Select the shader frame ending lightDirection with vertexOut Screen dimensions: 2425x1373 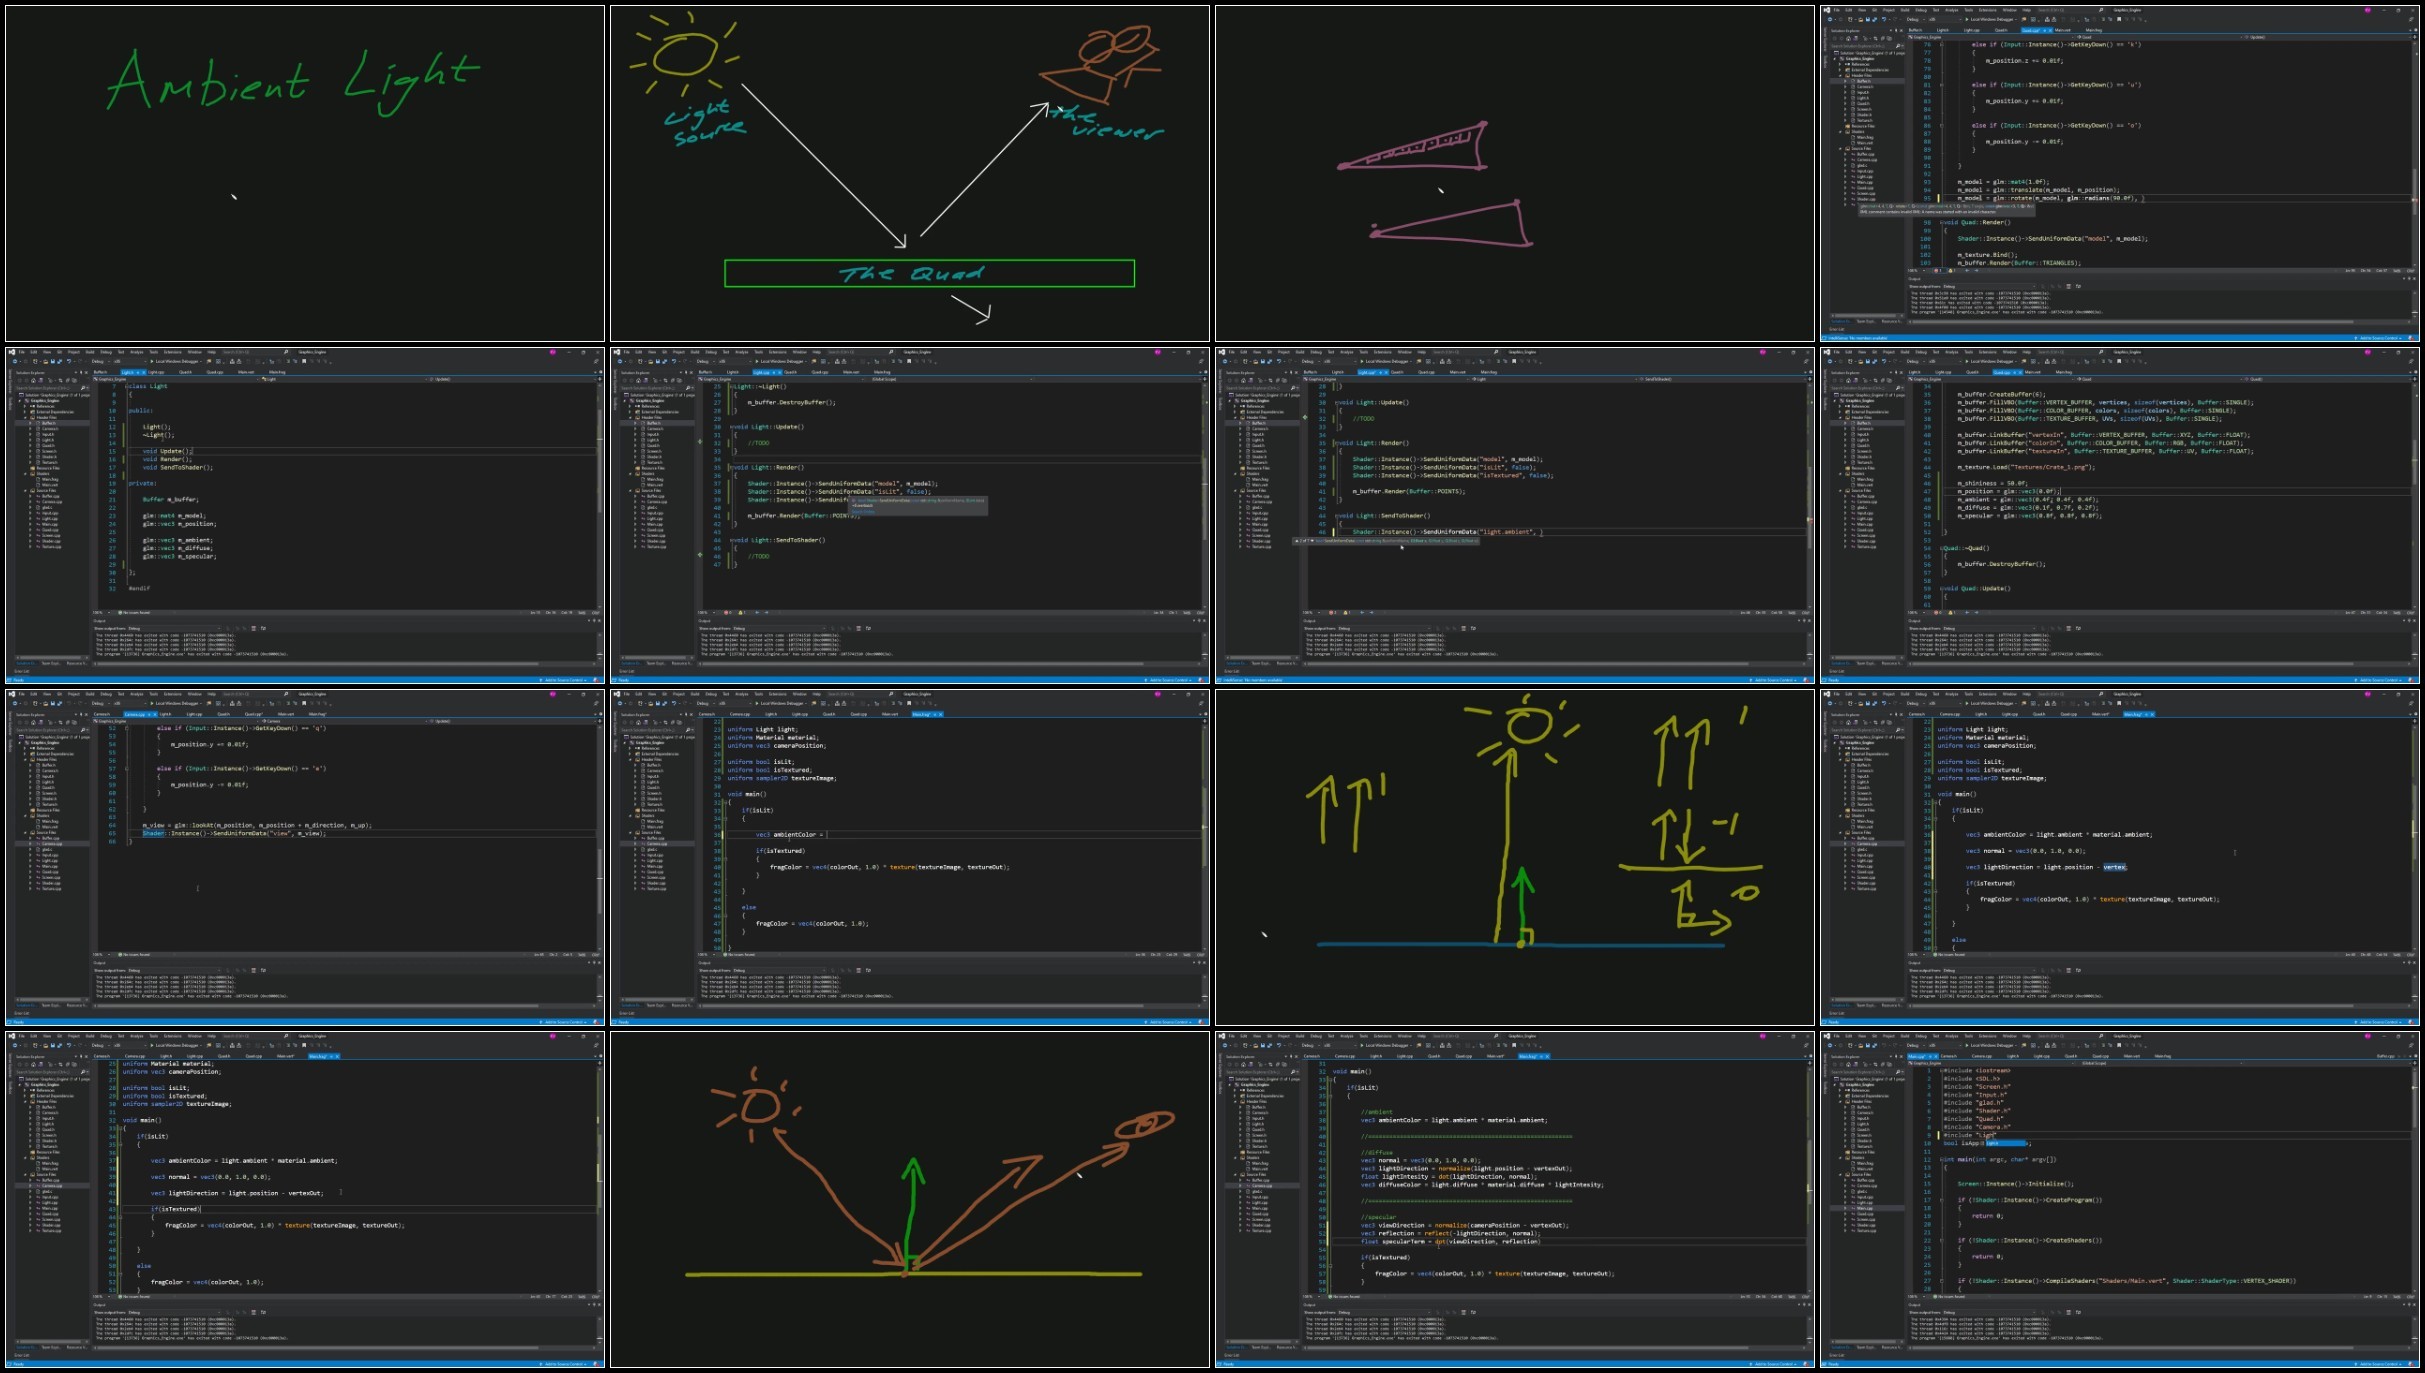coord(305,1200)
